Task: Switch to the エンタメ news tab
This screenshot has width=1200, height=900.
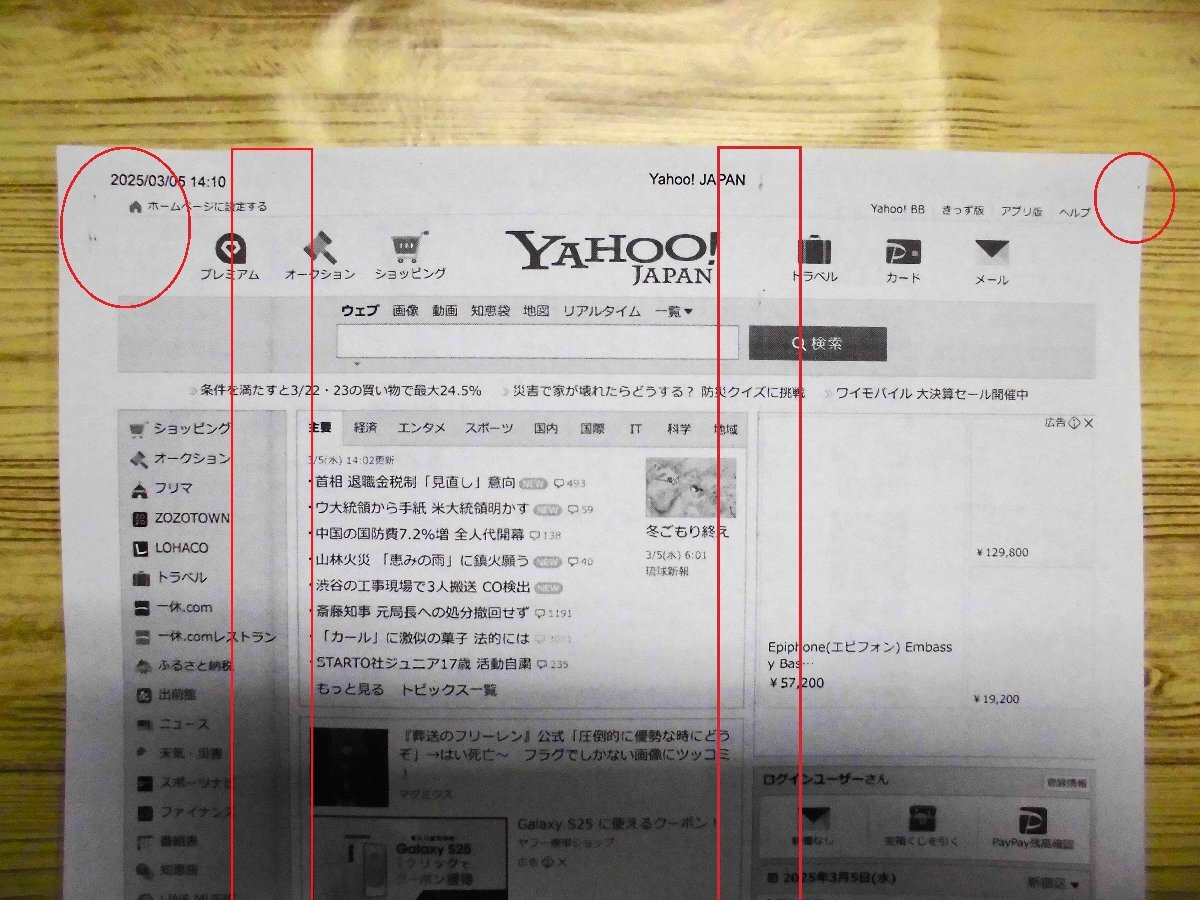Action: click(x=422, y=428)
